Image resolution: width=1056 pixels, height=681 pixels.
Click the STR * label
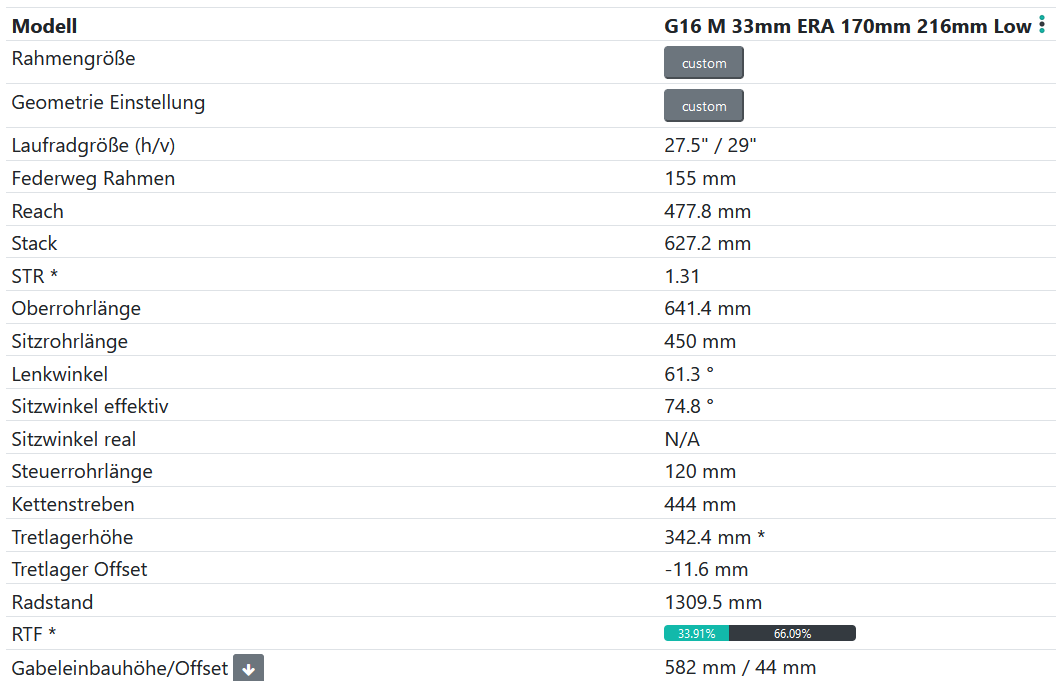34,276
